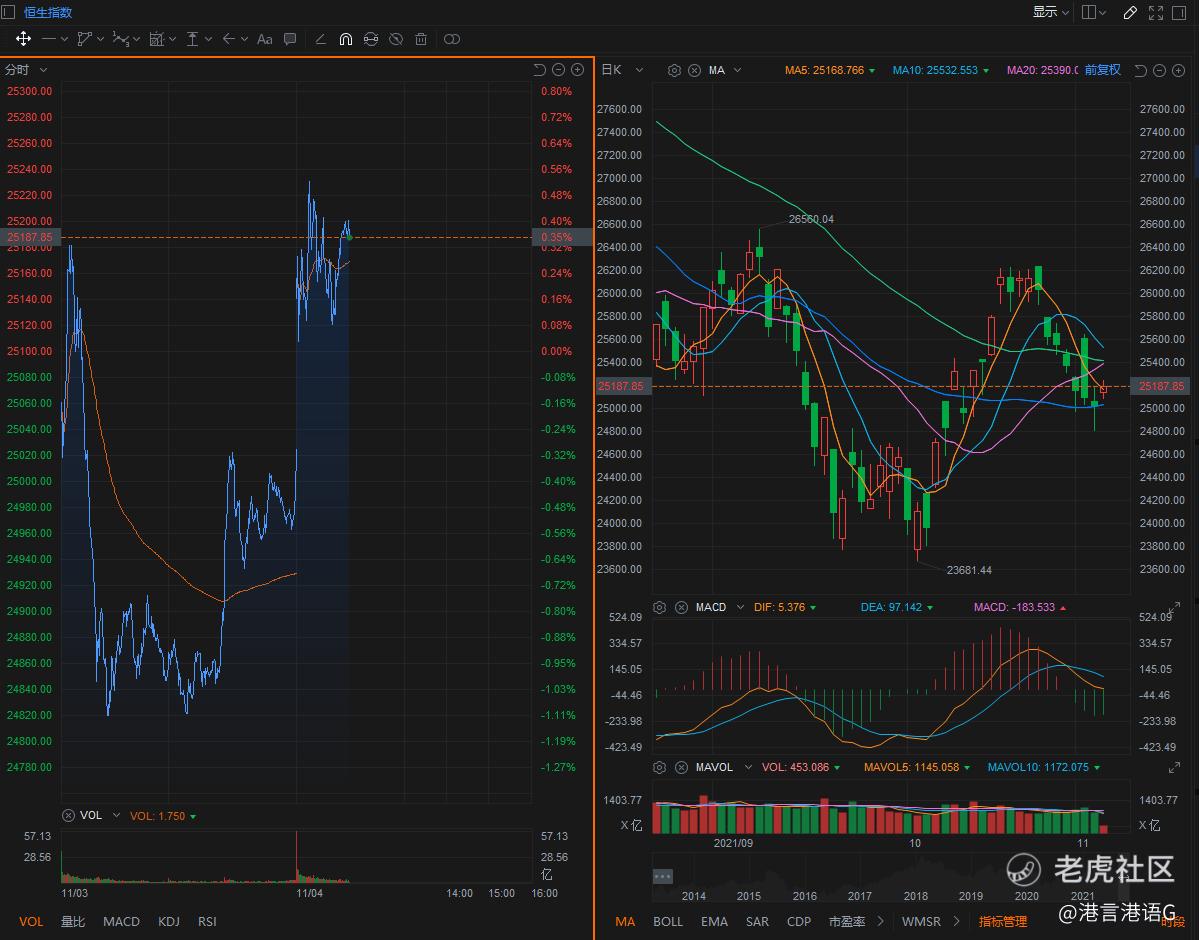Open the 显示 display dropdown
The height and width of the screenshot is (940, 1199).
1051,12
